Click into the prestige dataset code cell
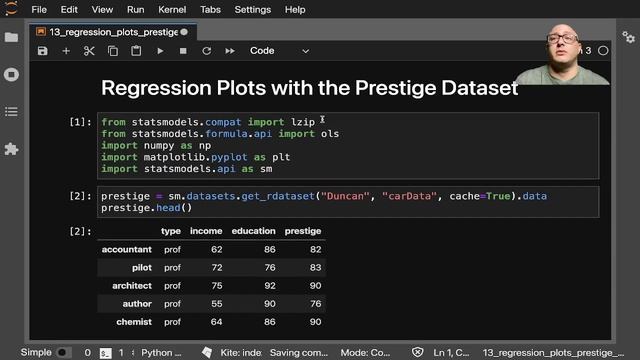Screen dimensions: 640x360 pyautogui.click(x=348, y=202)
